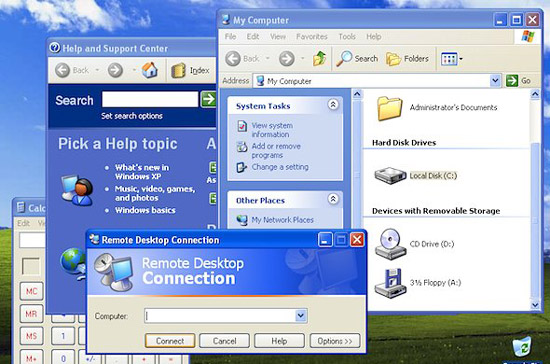
Task: Click Back arrow in My Computer toolbar
Action: 234,59
